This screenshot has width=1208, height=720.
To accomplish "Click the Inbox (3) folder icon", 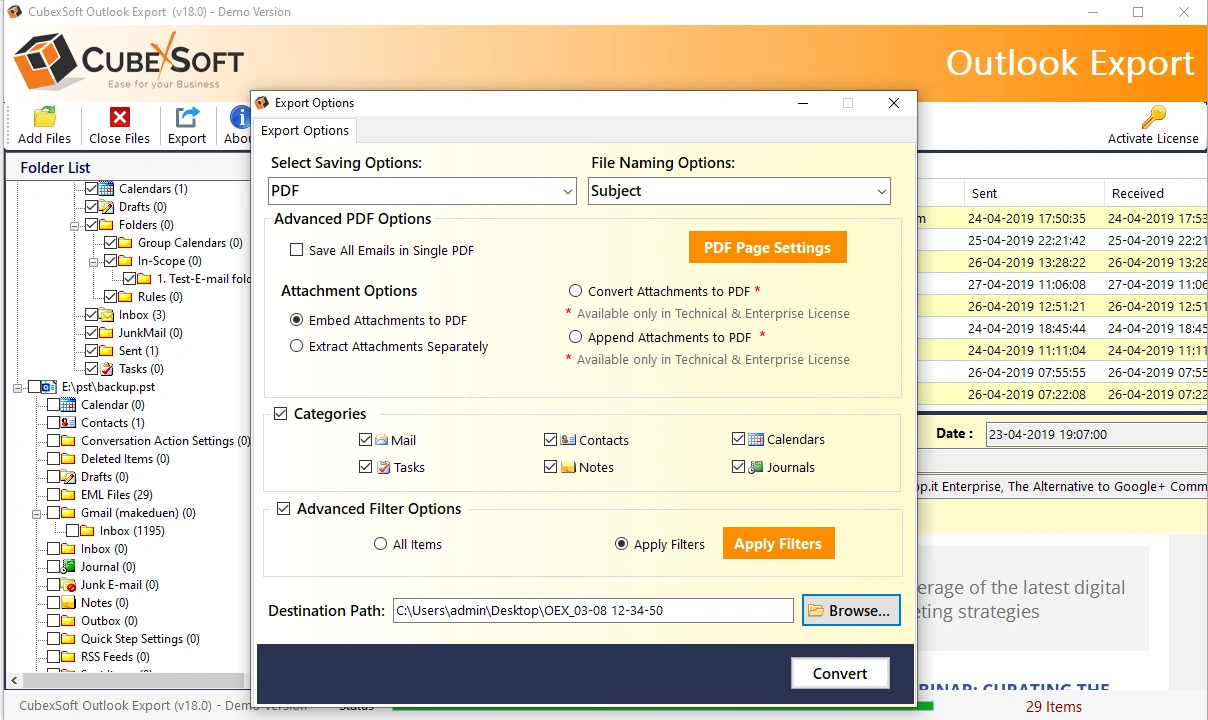I will click(107, 315).
